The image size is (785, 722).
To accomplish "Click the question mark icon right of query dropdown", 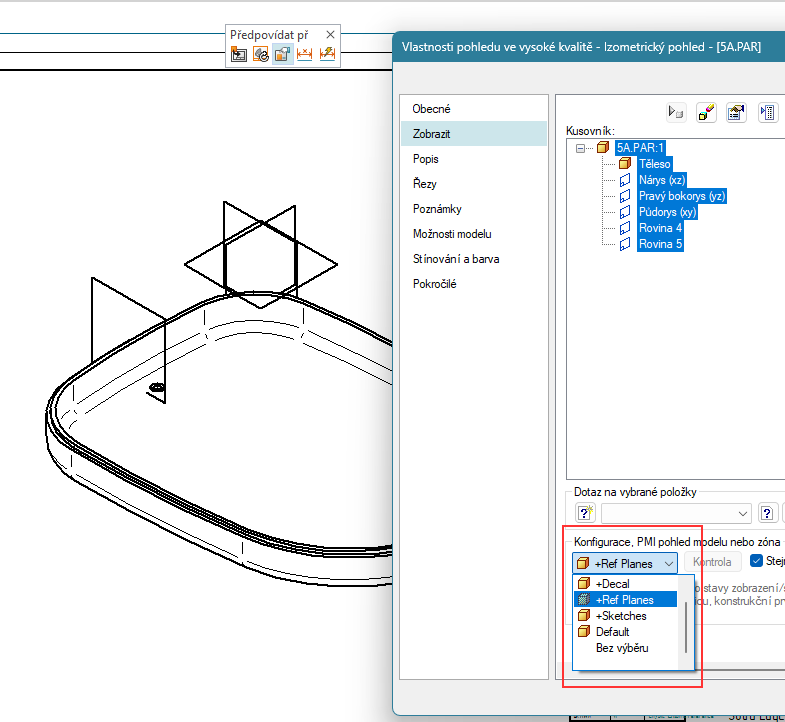I will (x=767, y=513).
